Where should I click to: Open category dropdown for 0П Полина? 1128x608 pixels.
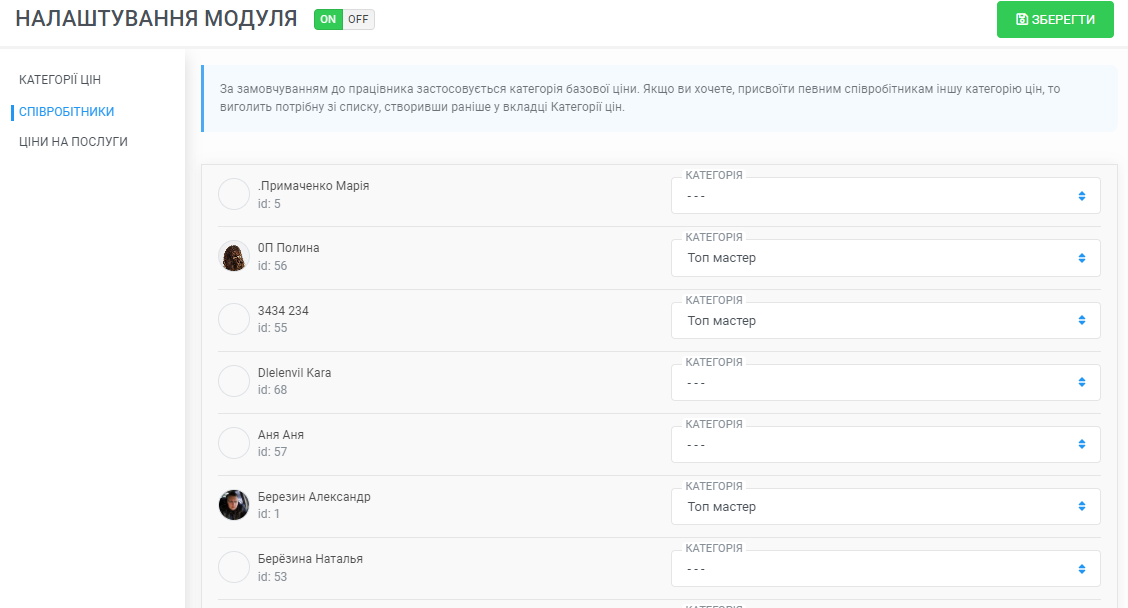click(x=886, y=258)
